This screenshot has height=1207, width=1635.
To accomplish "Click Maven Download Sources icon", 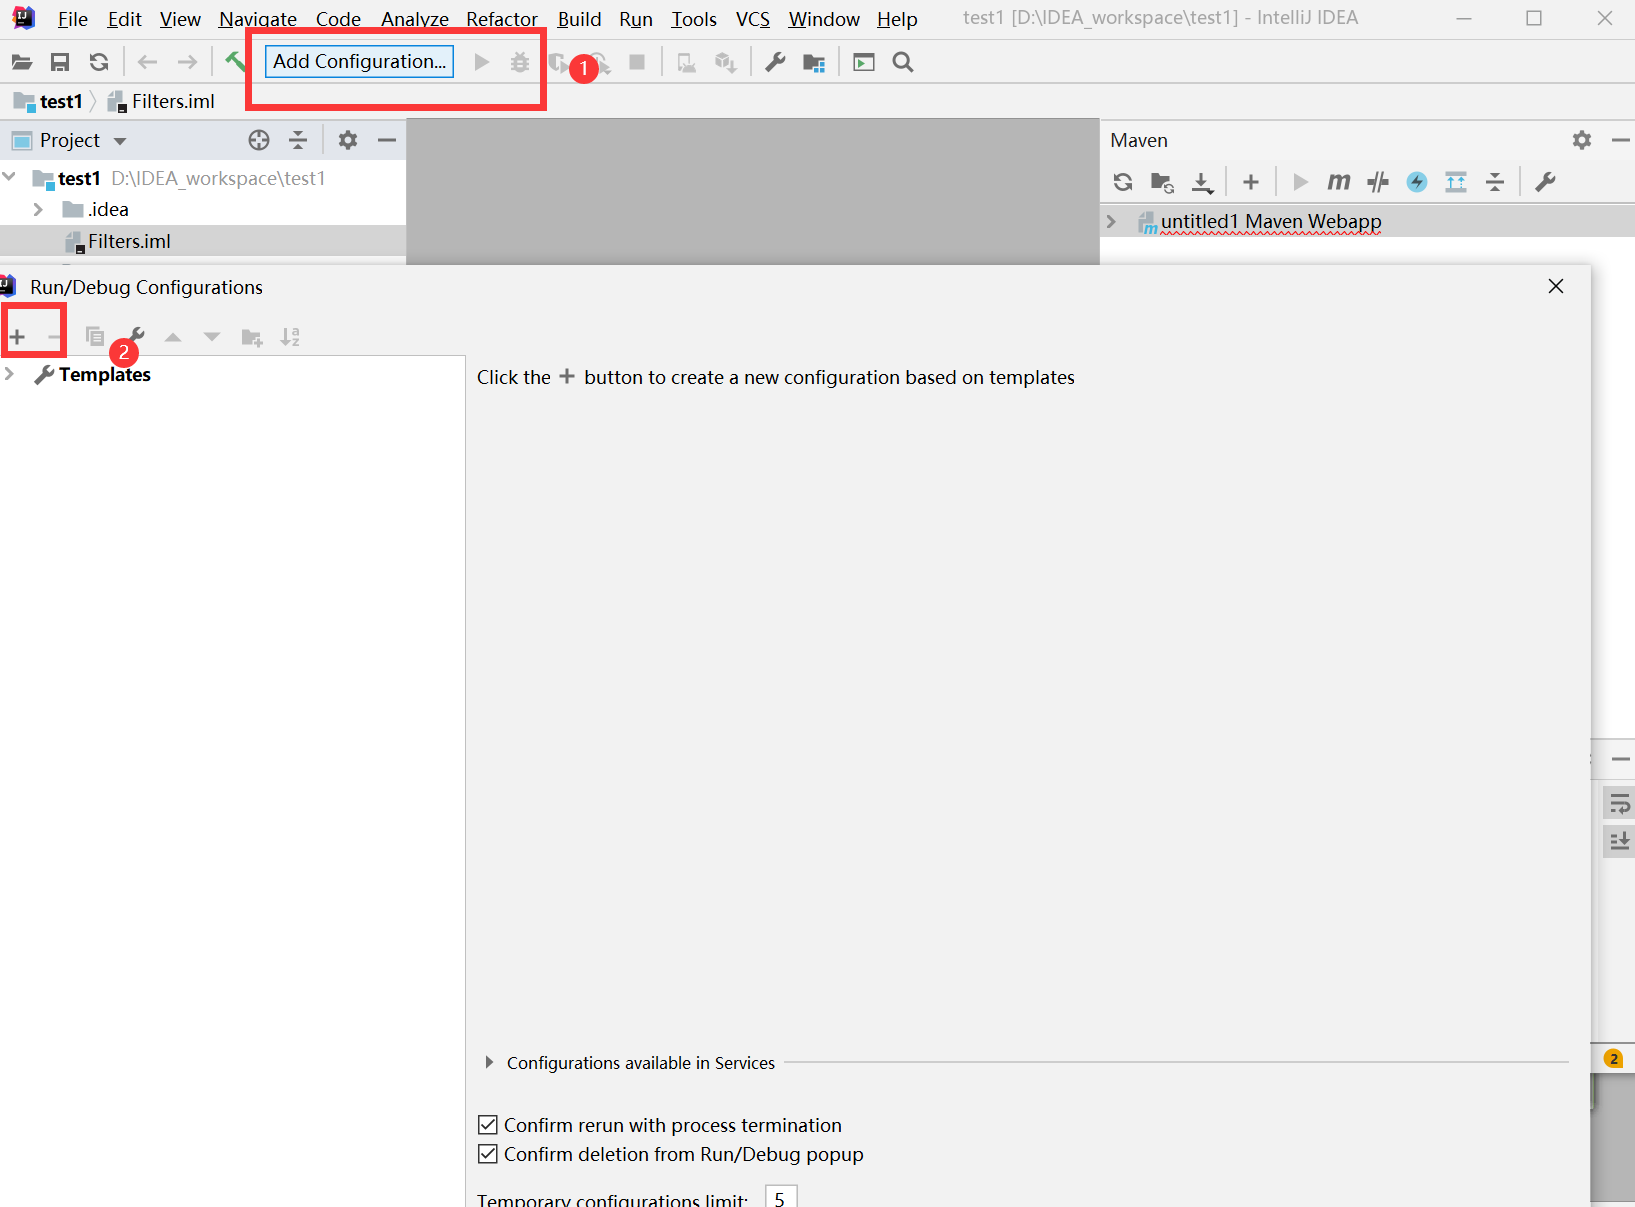I will 1202,182.
